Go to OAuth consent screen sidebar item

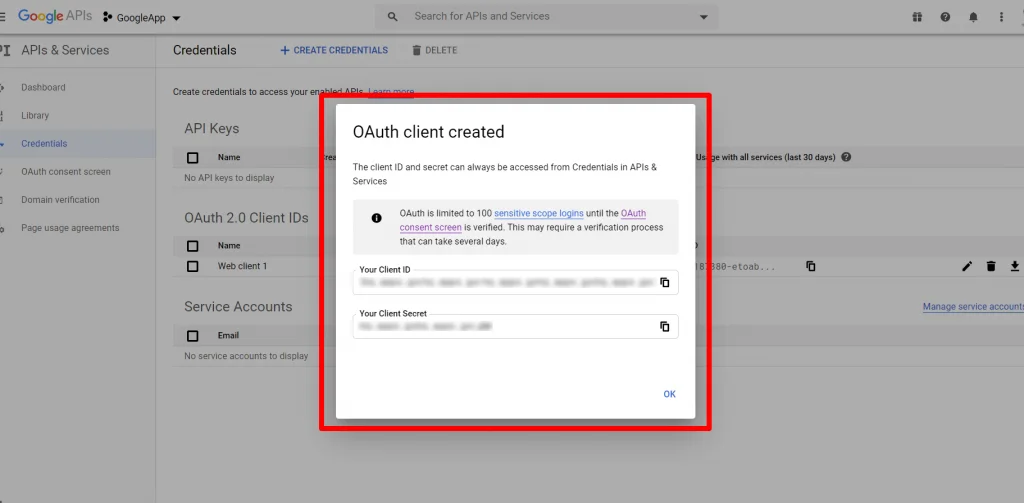(66, 172)
